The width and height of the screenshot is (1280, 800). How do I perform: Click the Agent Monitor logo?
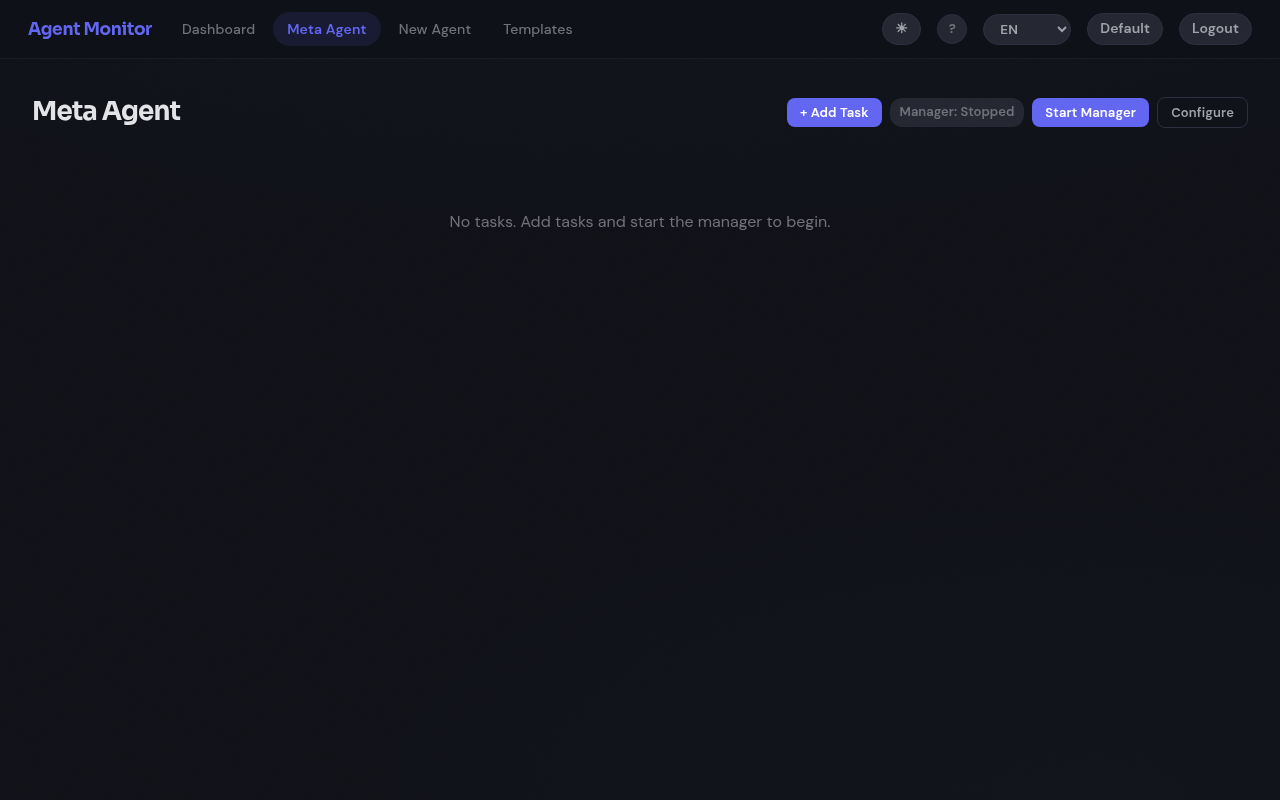coord(90,29)
